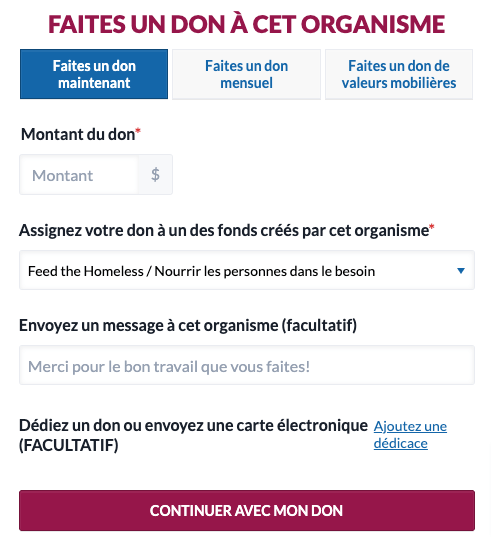The height and width of the screenshot is (551, 491).
Task: Follow the 'Ajoutez une dédicace' link
Action: pos(410,435)
